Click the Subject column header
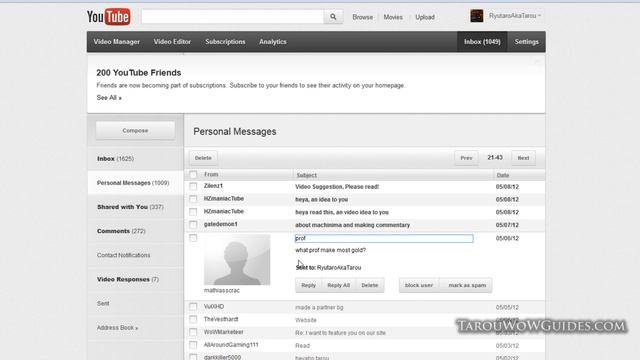The height and width of the screenshot is (360, 640). point(307,175)
